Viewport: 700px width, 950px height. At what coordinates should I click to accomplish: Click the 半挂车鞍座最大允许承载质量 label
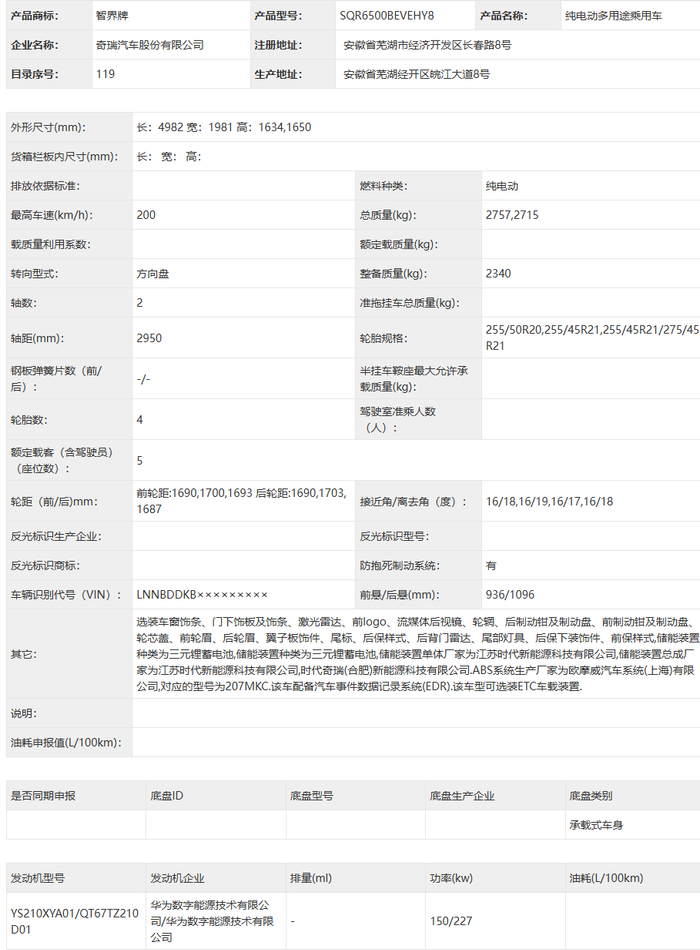point(414,379)
